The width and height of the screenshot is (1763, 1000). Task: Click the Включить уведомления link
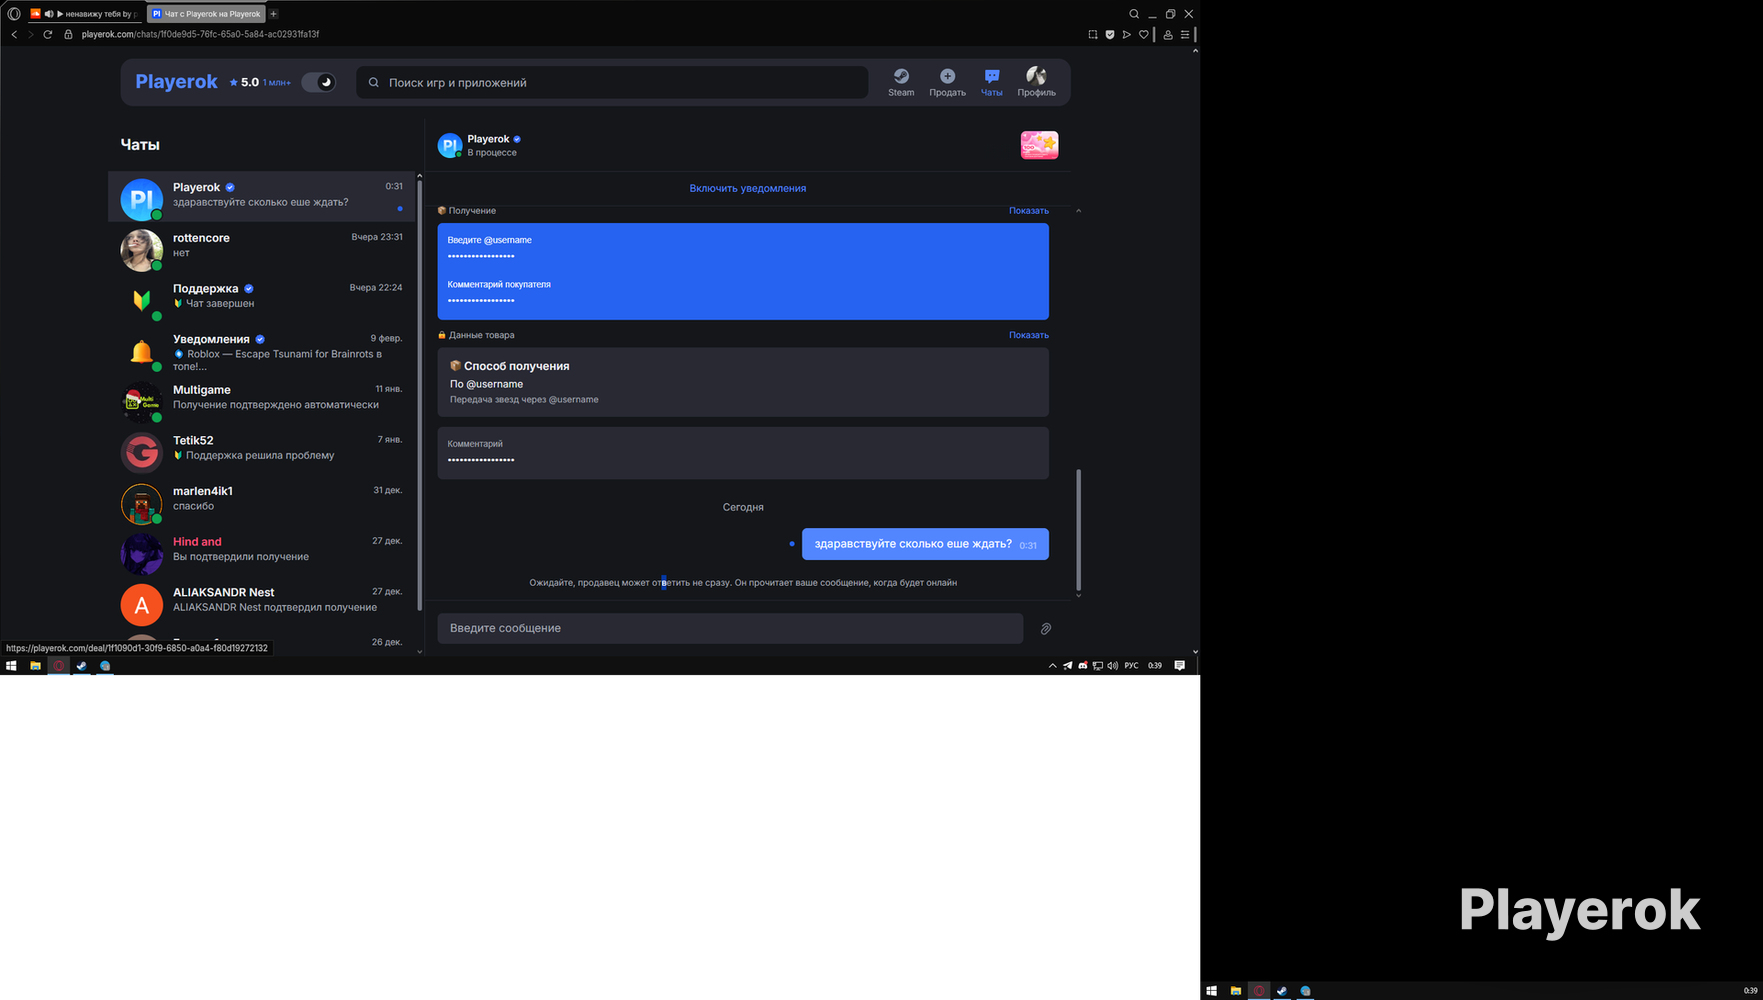[748, 188]
